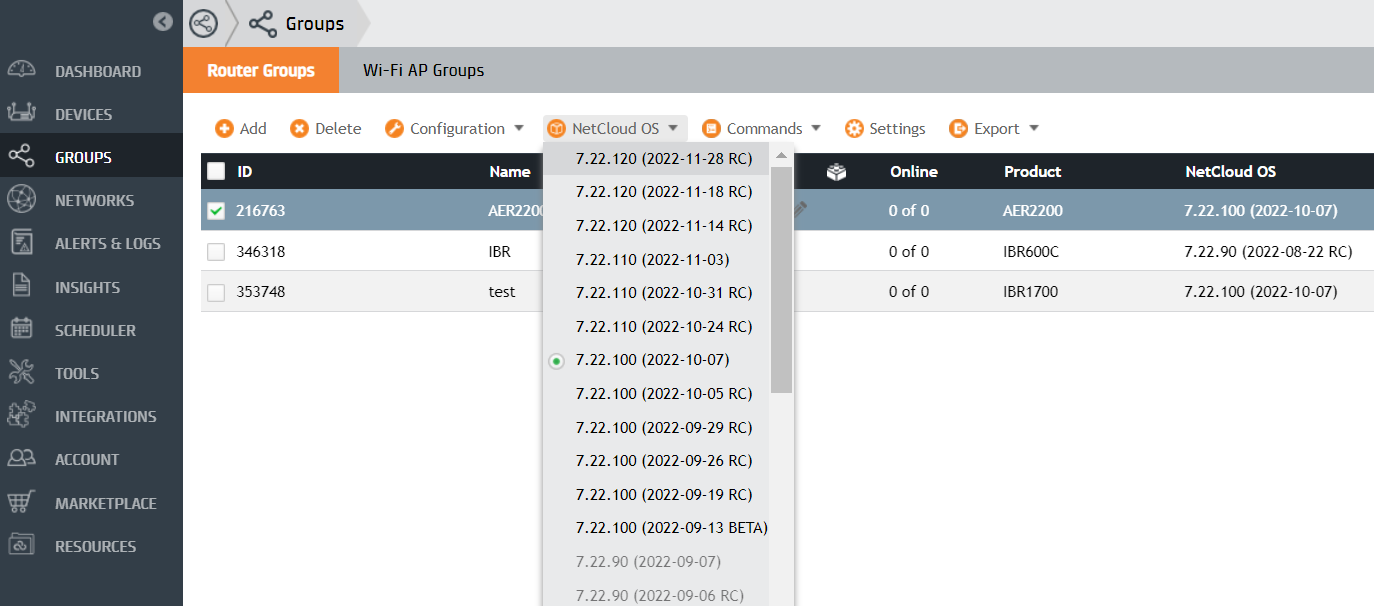Image resolution: width=1374 pixels, height=606 pixels.
Task: Uncheck the checkbox for group 216763
Action: pos(216,211)
